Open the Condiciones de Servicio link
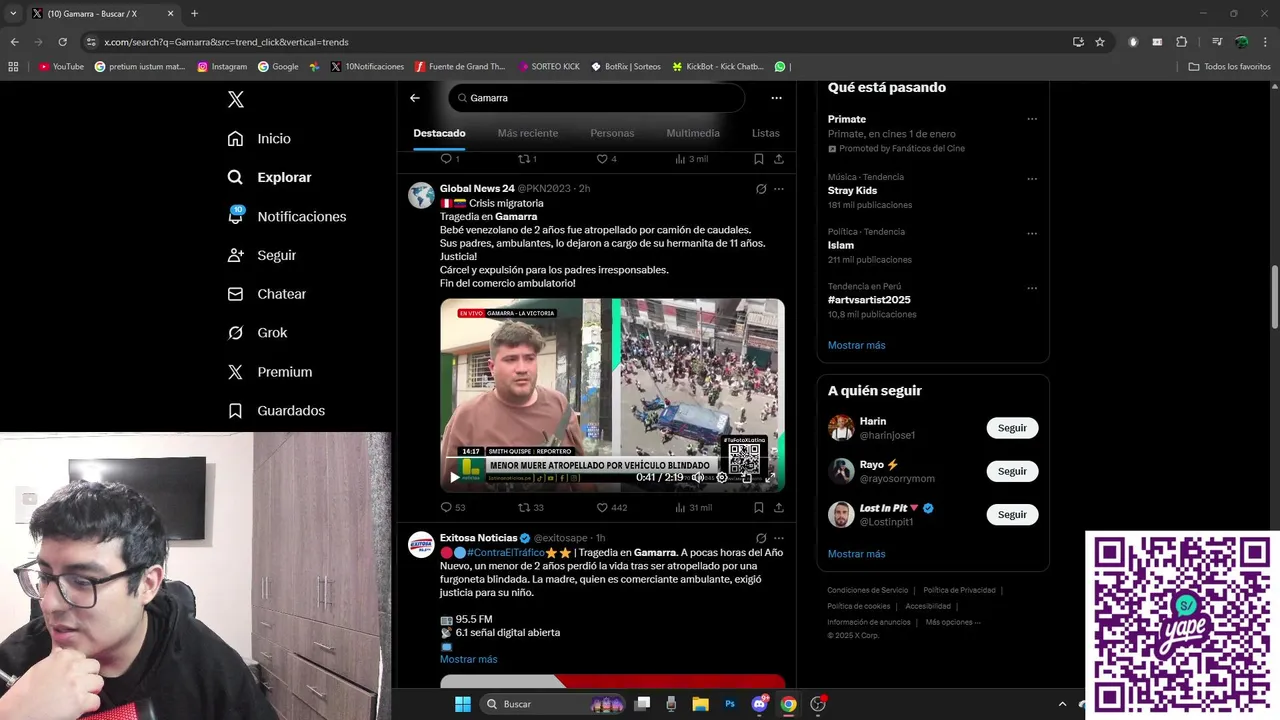This screenshot has height=720, width=1280. pyautogui.click(x=867, y=590)
